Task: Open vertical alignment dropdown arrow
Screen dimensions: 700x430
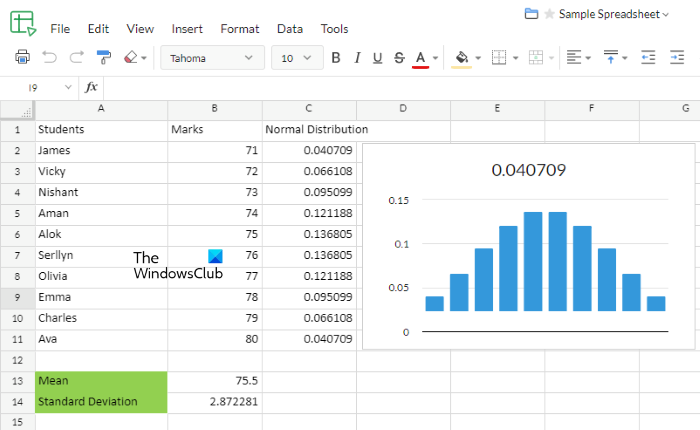Action: 625,58
